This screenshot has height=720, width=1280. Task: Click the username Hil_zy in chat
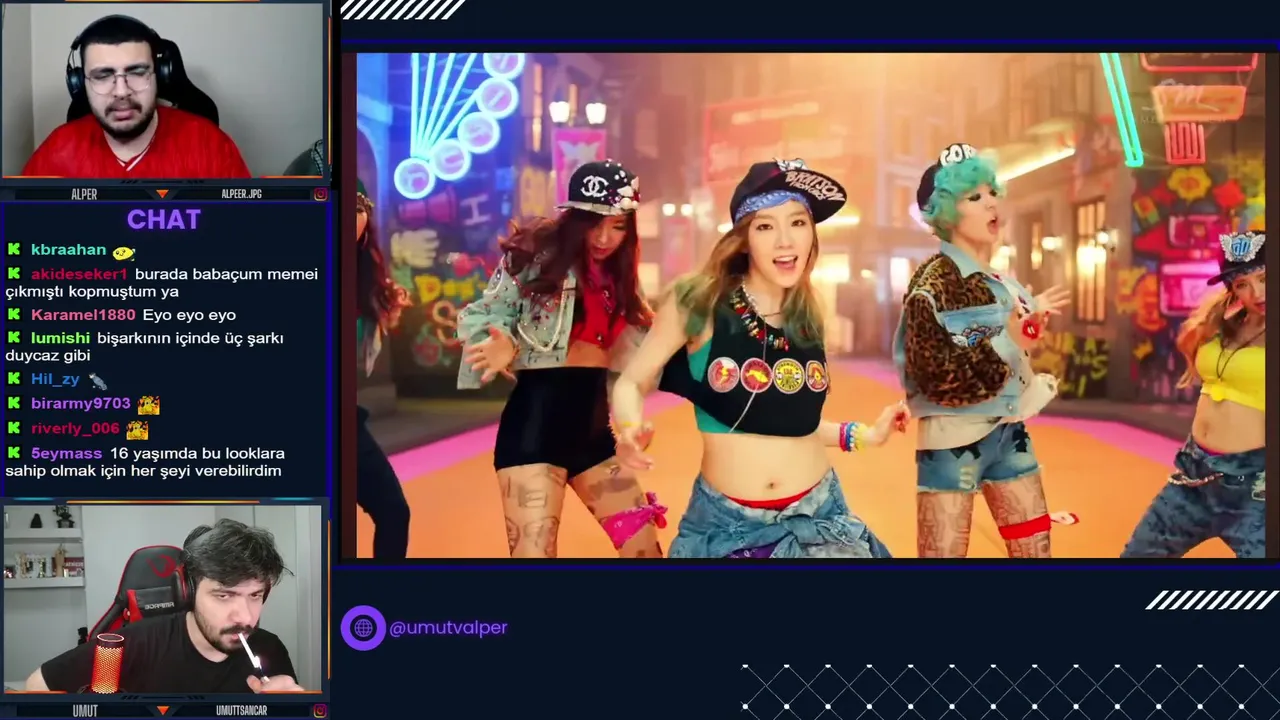[55, 380]
